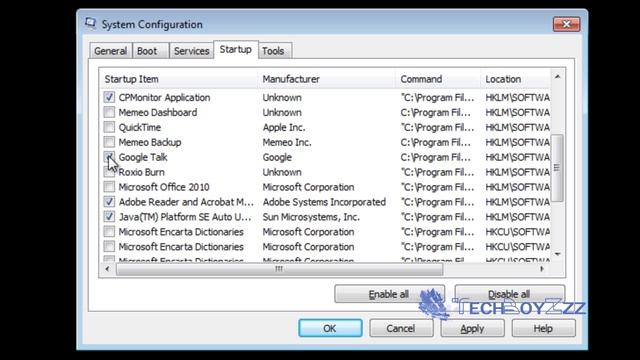Click the Apply button
This screenshot has width=640, height=360.
472,328
